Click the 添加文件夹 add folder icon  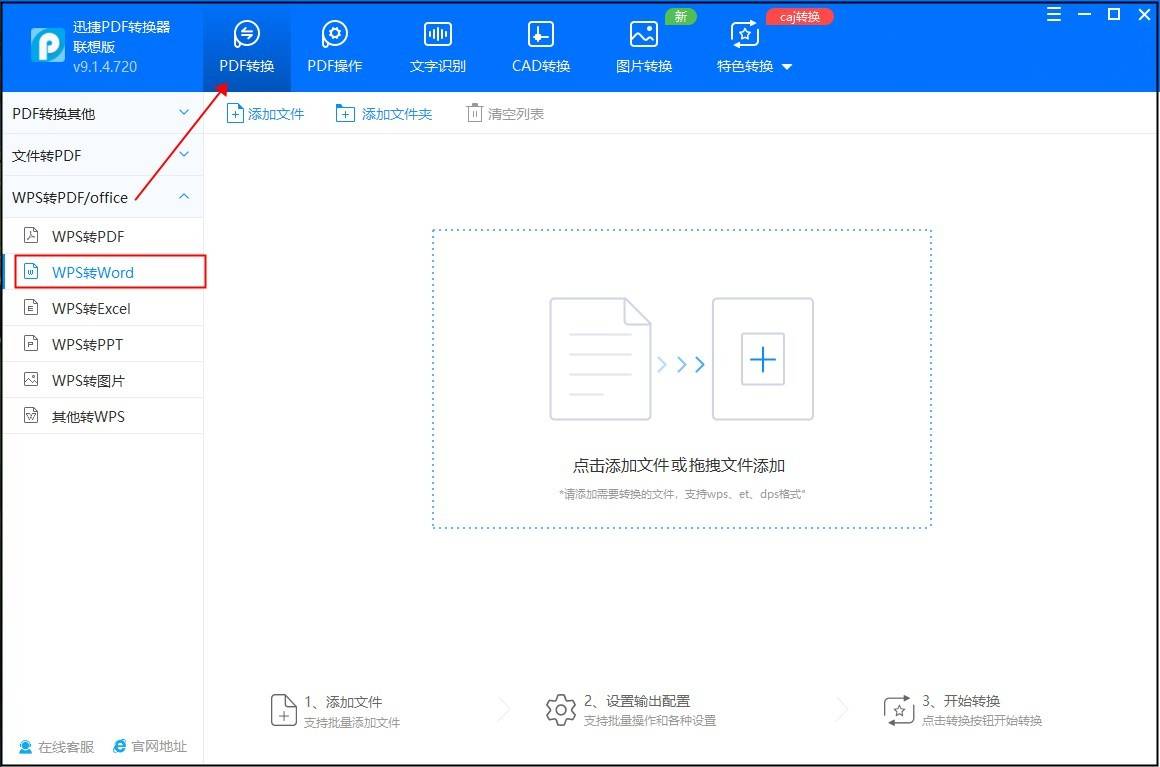point(345,113)
